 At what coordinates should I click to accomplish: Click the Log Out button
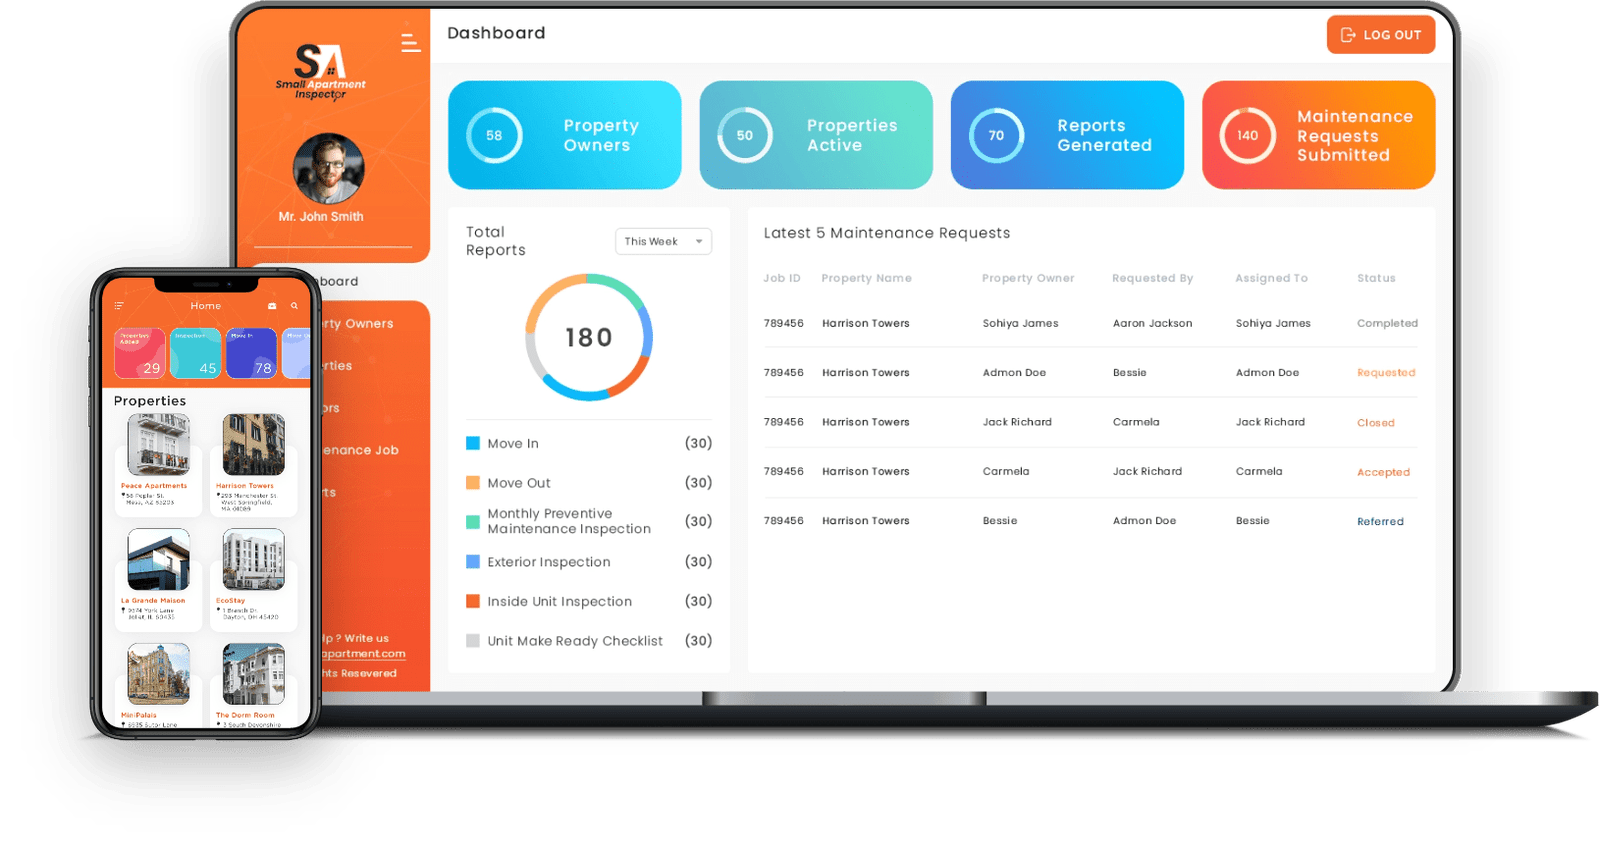pyautogui.click(x=1380, y=35)
